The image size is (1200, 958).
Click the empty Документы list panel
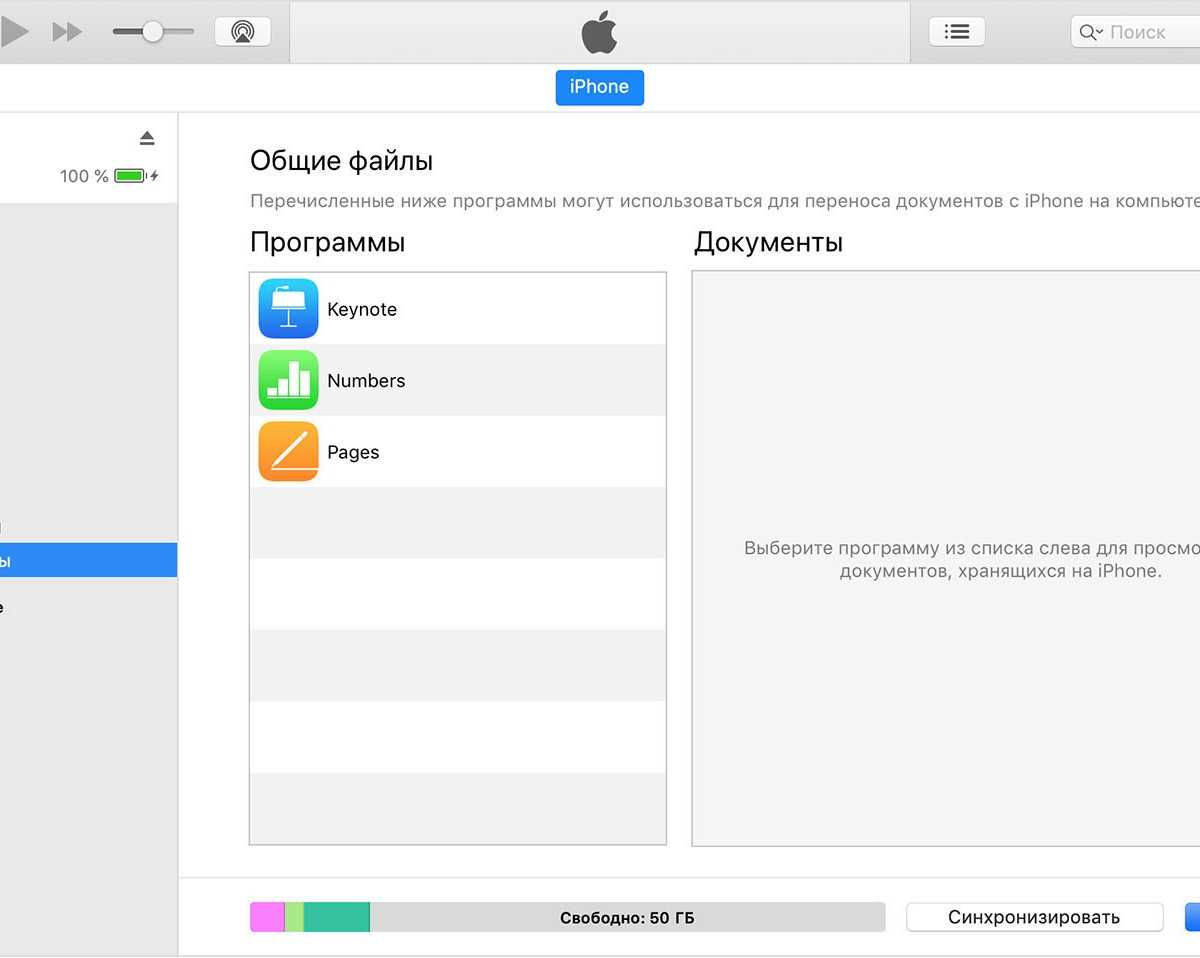point(945,700)
